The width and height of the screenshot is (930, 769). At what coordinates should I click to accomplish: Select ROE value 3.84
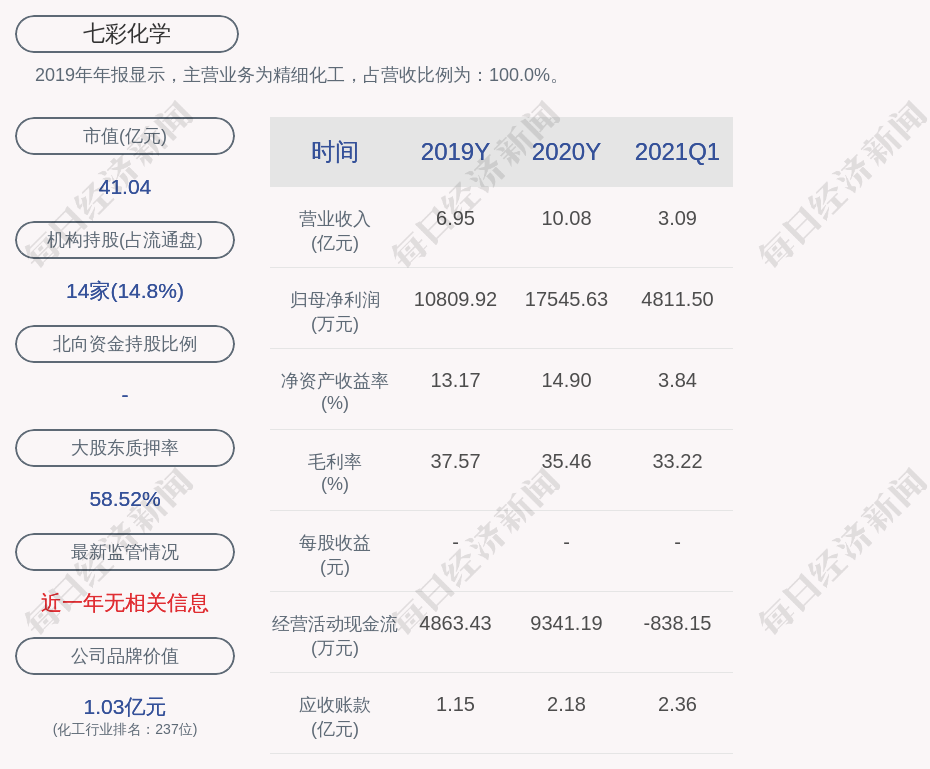click(677, 380)
